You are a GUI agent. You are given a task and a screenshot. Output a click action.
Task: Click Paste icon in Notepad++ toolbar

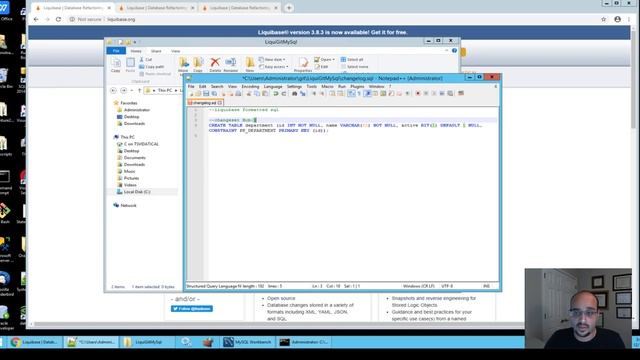(265, 93)
